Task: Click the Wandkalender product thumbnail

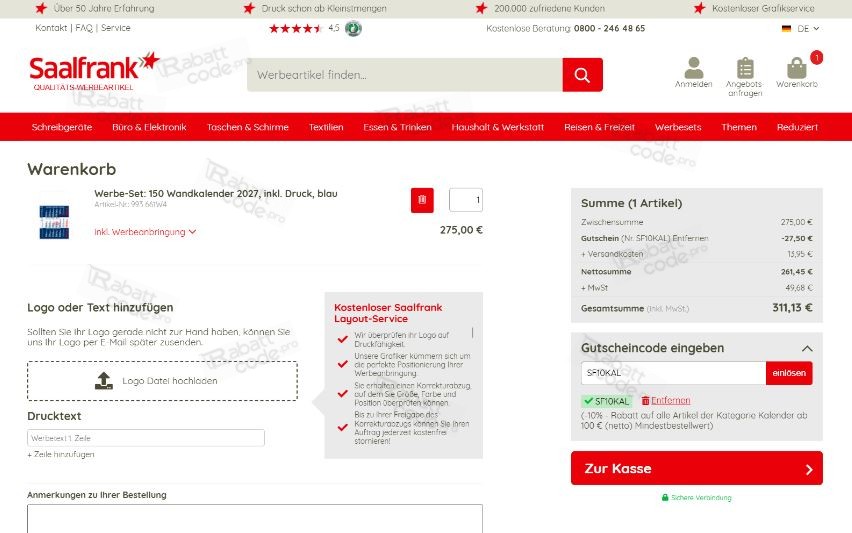Action: (x=54, y=222)
